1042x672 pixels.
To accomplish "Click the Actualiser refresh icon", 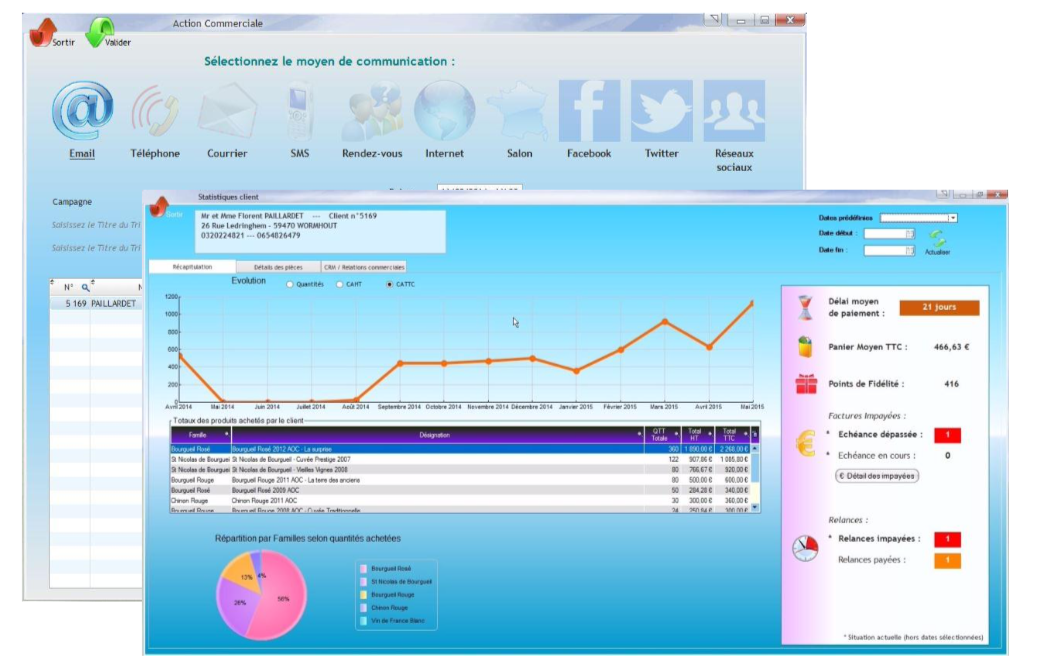I will pos(937,239).
